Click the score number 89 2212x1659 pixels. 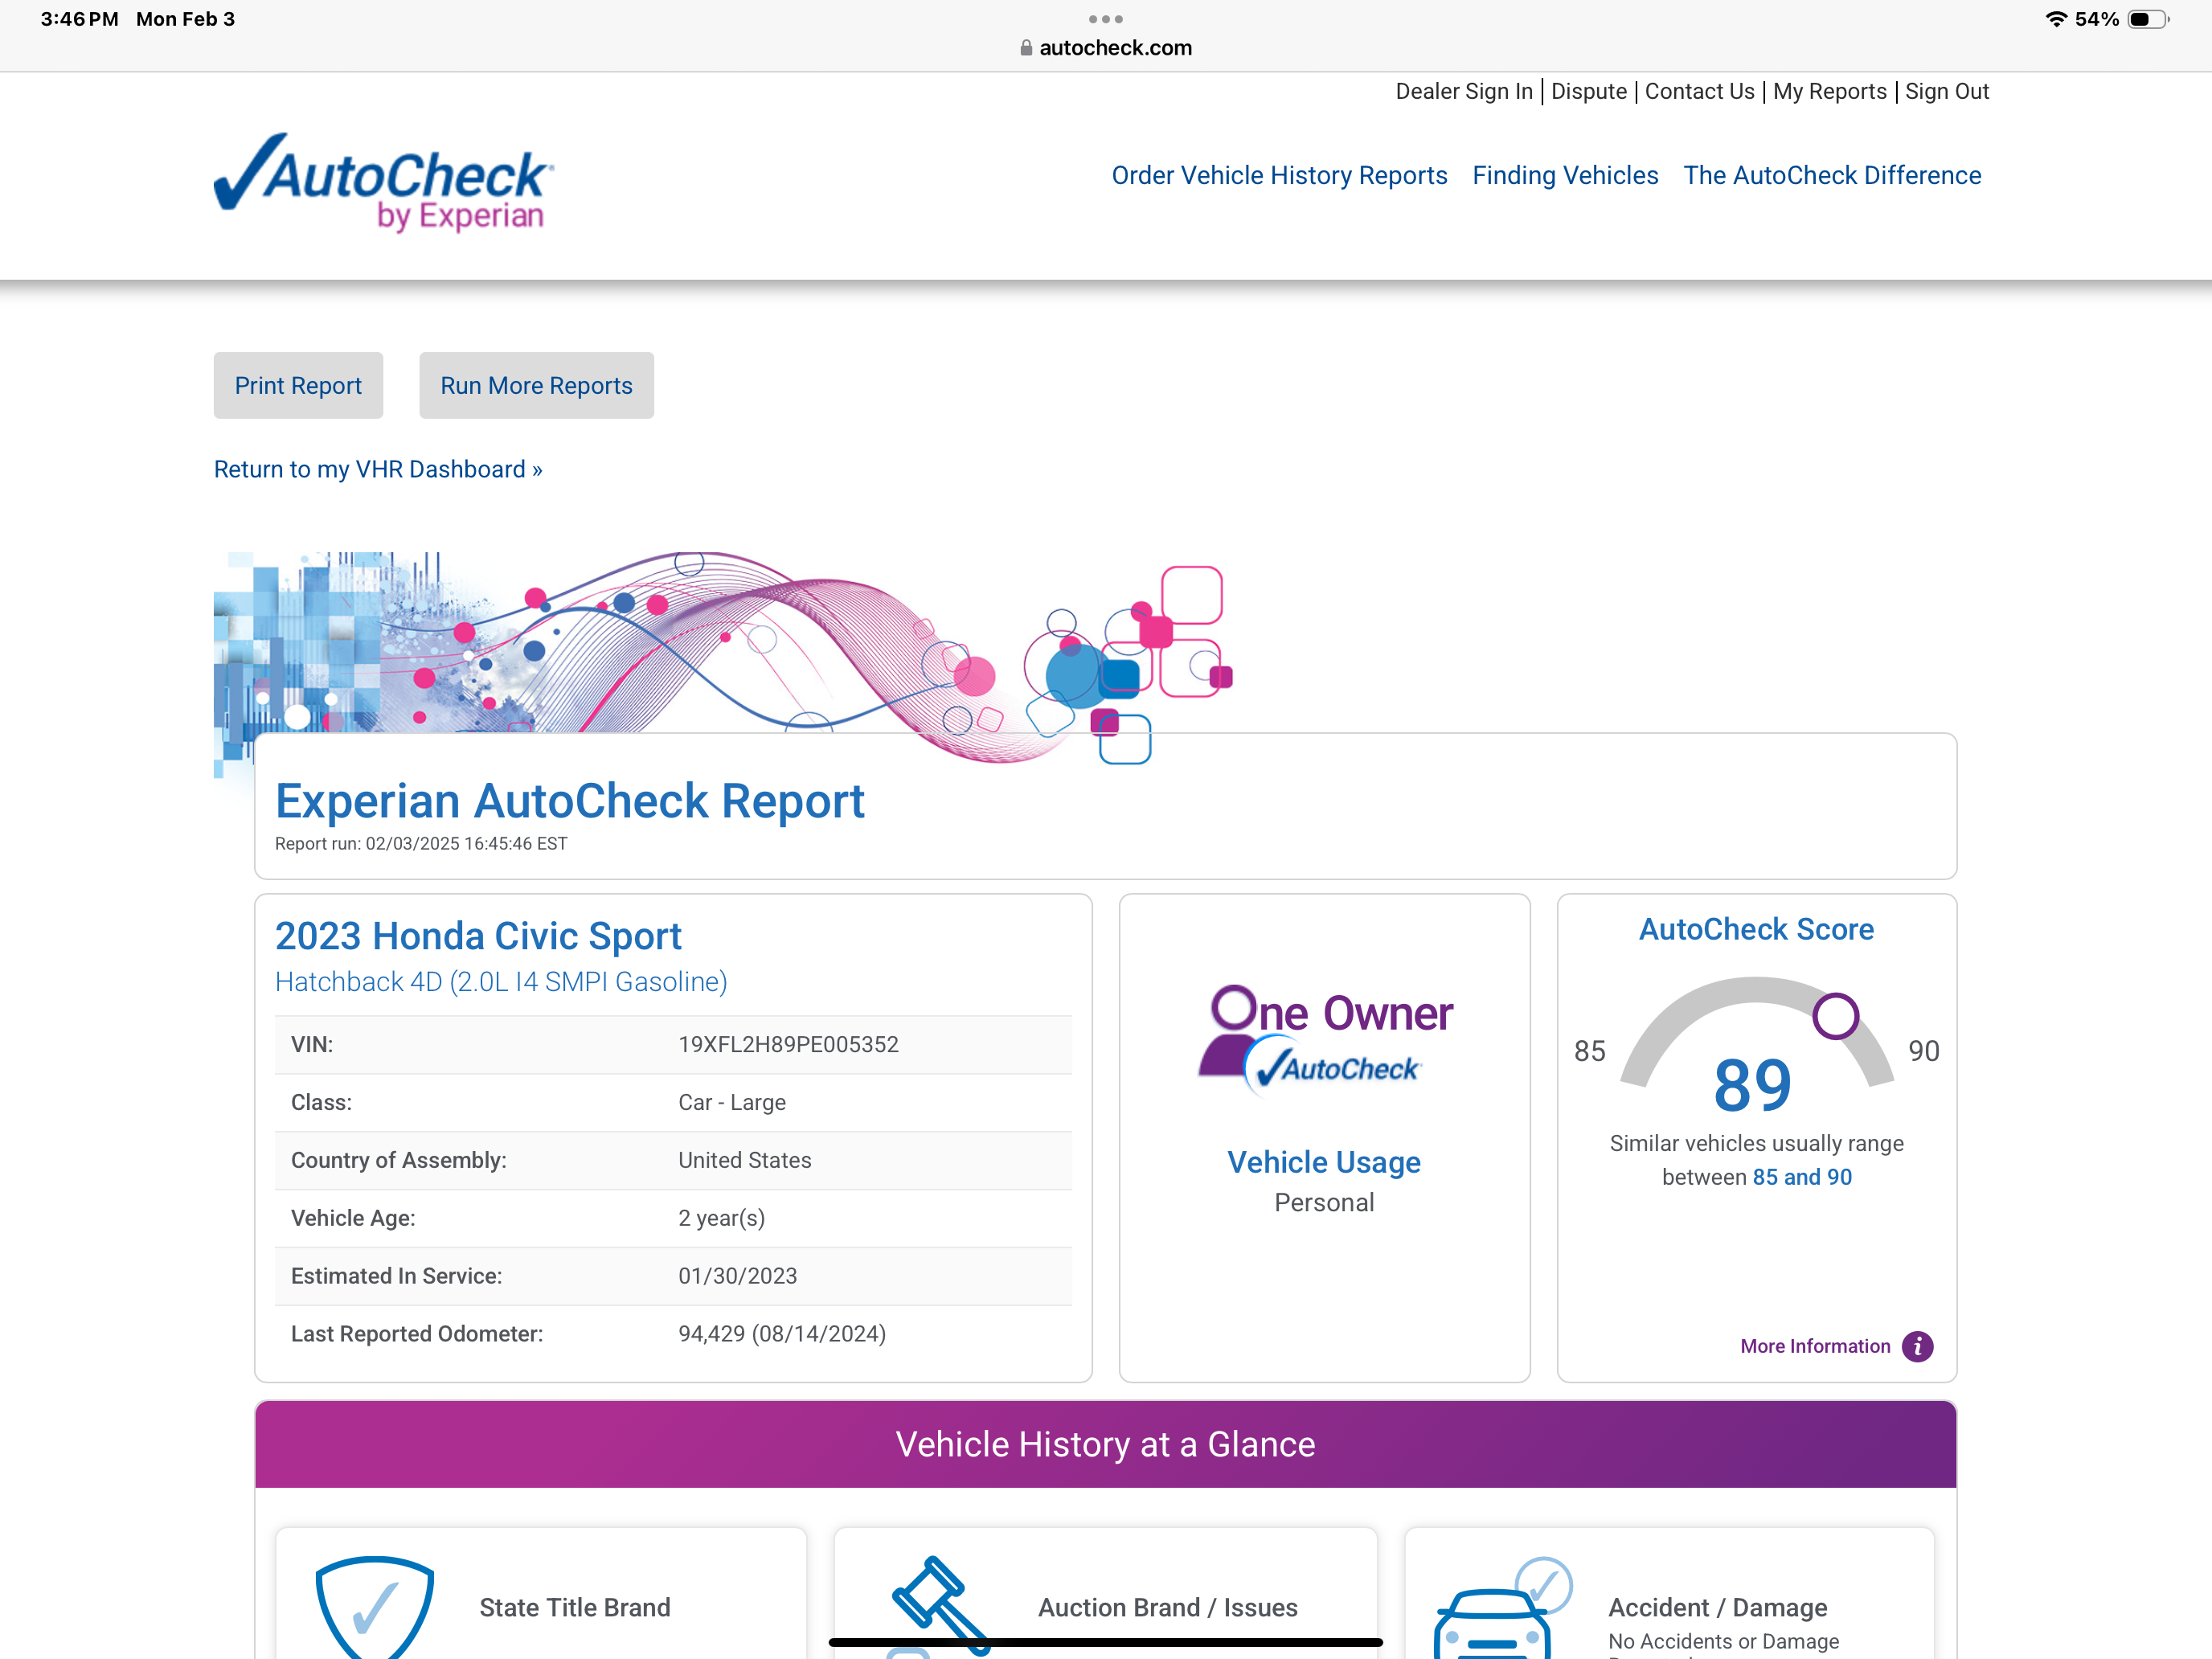click(x=1752, y=1085)
